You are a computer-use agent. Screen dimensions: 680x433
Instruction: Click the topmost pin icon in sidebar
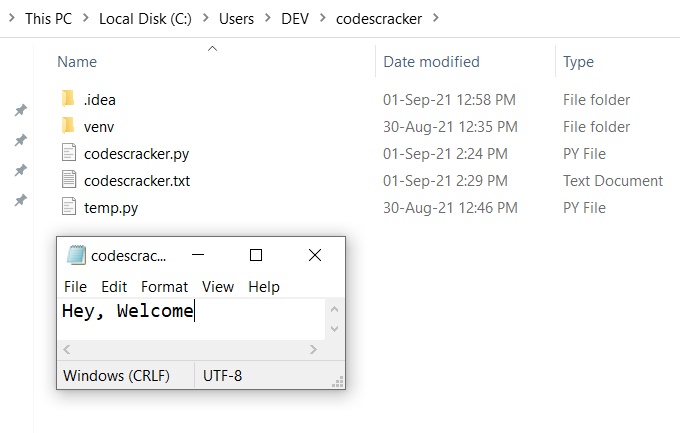point(20,110)
